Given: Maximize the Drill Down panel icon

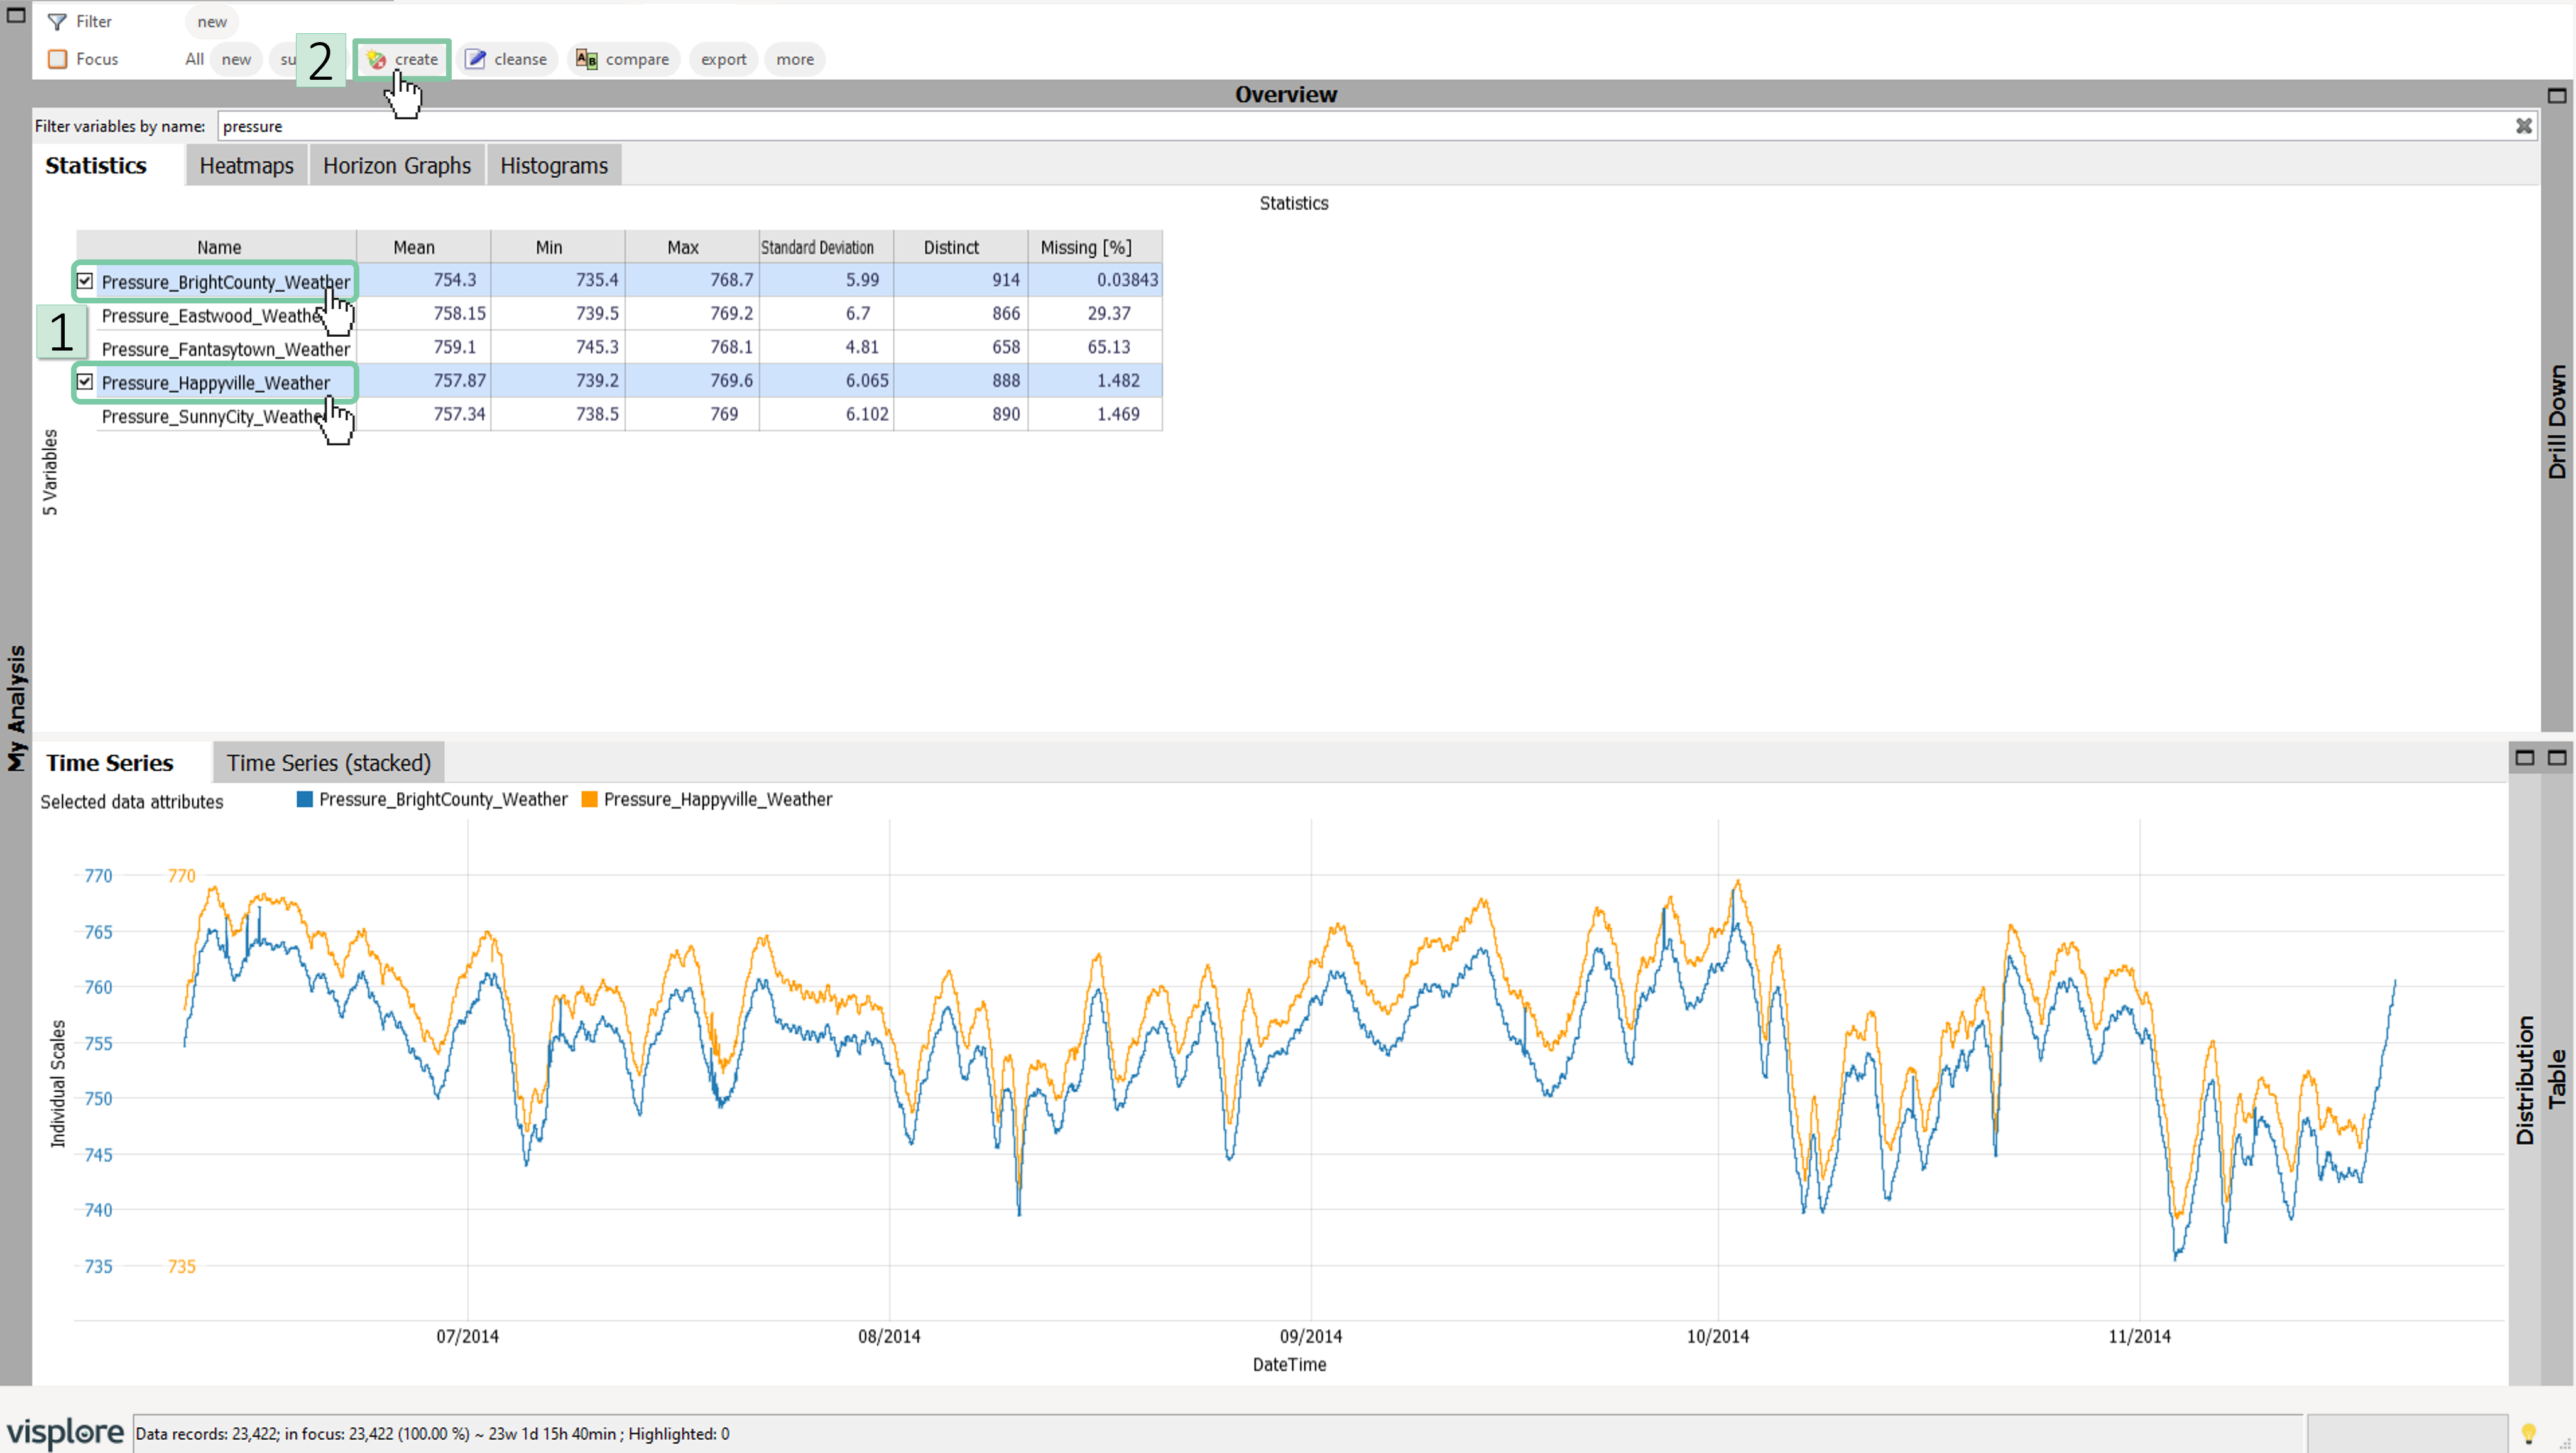Looking at the screenshot, I should pyautogui.click(x=2557, y=95).
